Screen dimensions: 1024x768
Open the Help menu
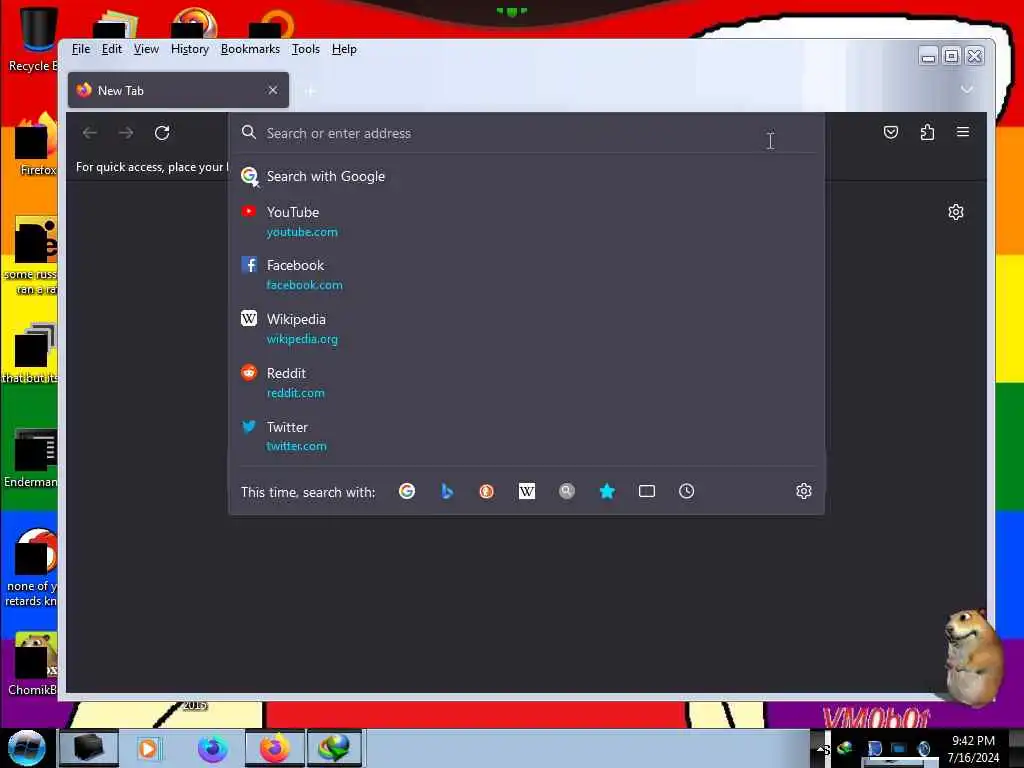pos(344,49)
